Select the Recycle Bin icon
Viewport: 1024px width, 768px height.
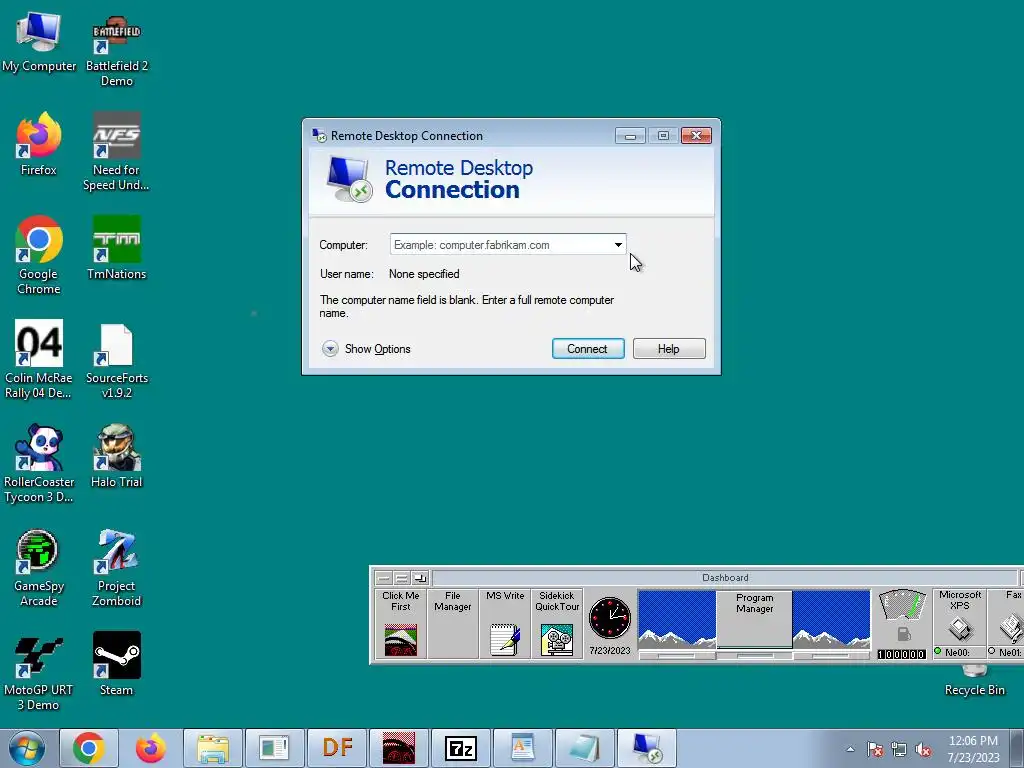974,682
